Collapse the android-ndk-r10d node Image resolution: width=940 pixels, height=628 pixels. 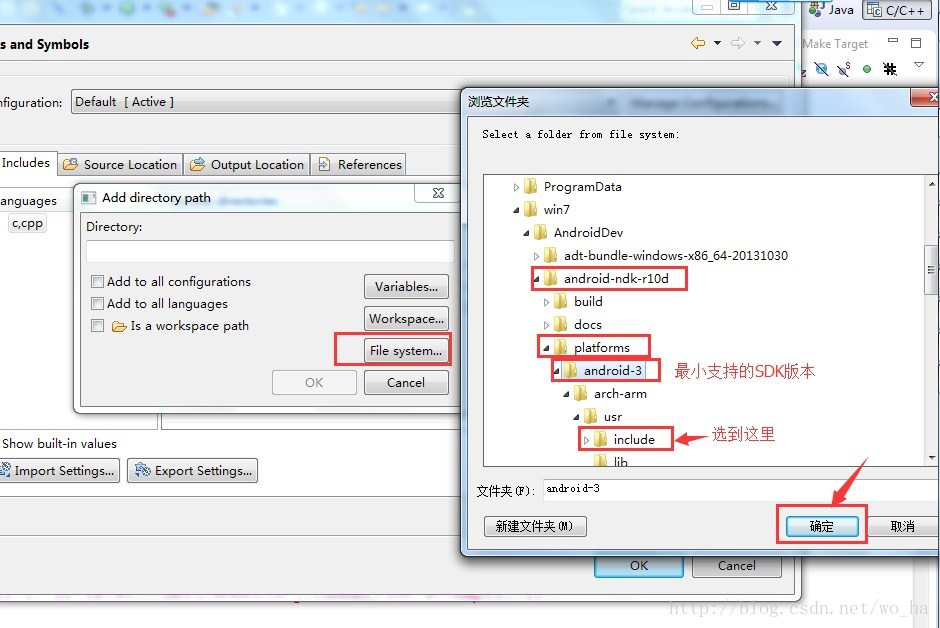coord(537,279)
